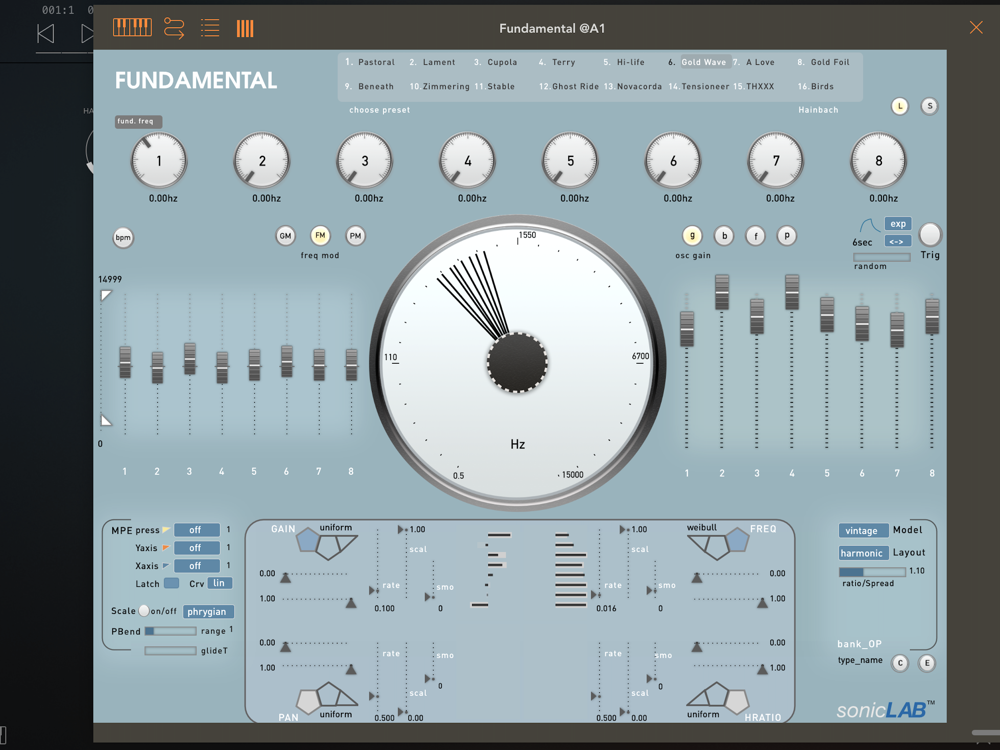Click oscillator knob 1
The image size is (1000, 750).
click(159, 161)
